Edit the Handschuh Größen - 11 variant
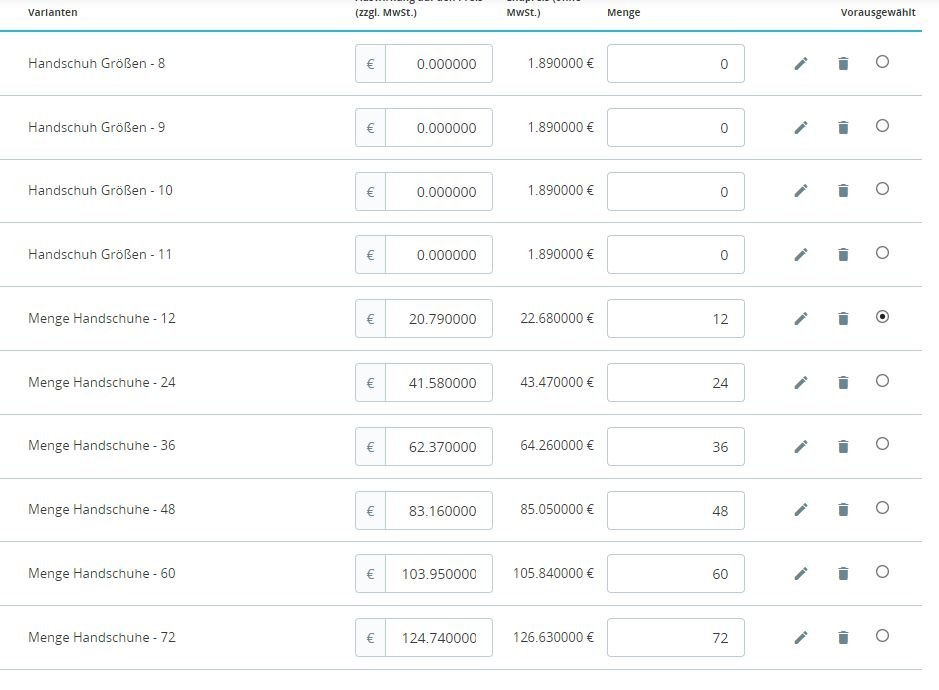Viewport: 939px width, 690px height. [801, 255]
